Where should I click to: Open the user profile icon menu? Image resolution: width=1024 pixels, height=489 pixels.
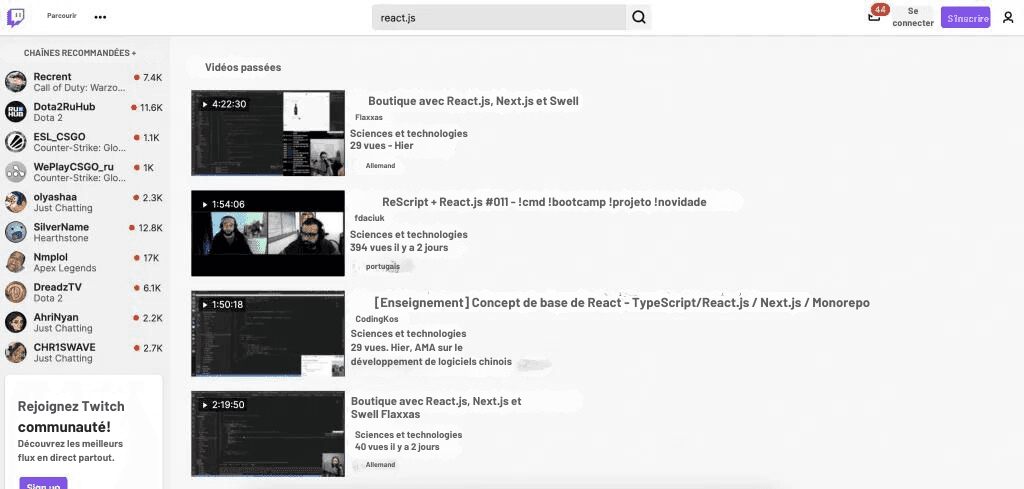(1007, 17)
